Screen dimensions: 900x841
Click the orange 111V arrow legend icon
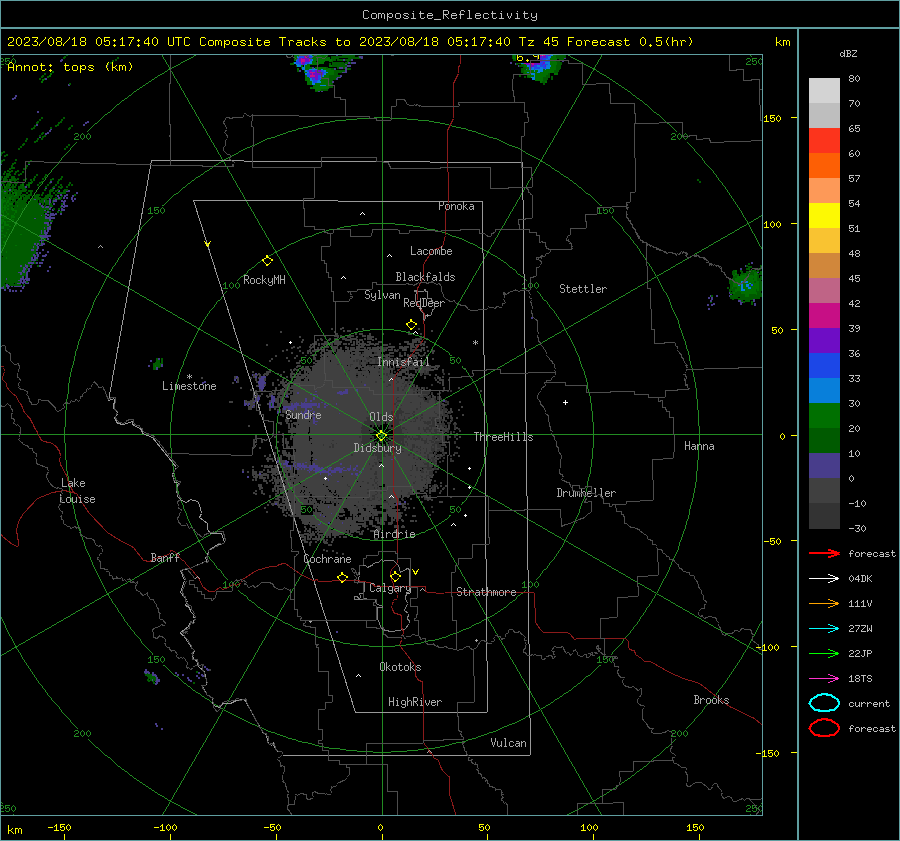(824, 603)
